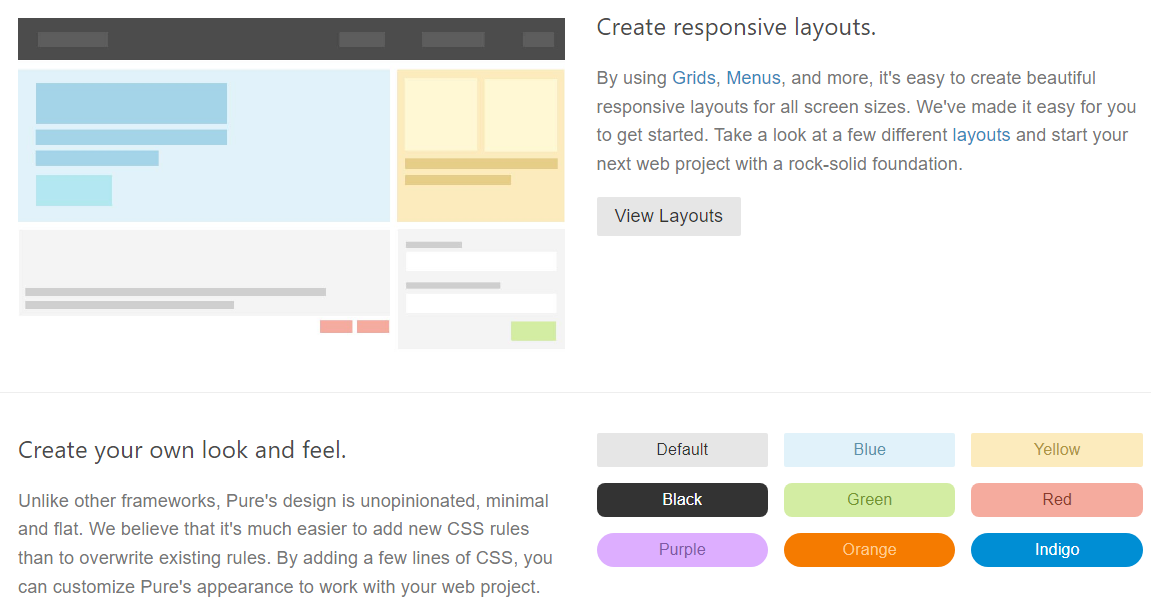Click the "Create responsive layouts." heading
Screen dimensions: 1151x606
click(736, 28)
